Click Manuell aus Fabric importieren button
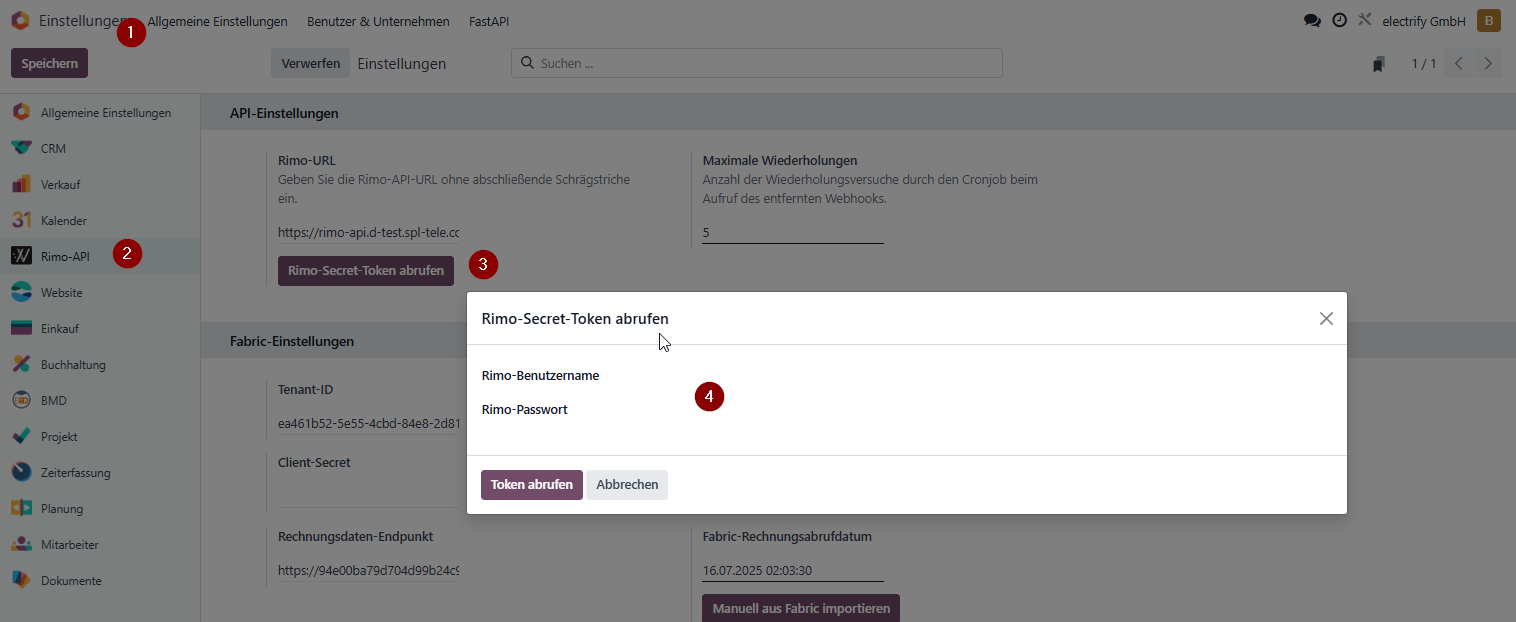The image size is (1516, 622). (801, 608)
